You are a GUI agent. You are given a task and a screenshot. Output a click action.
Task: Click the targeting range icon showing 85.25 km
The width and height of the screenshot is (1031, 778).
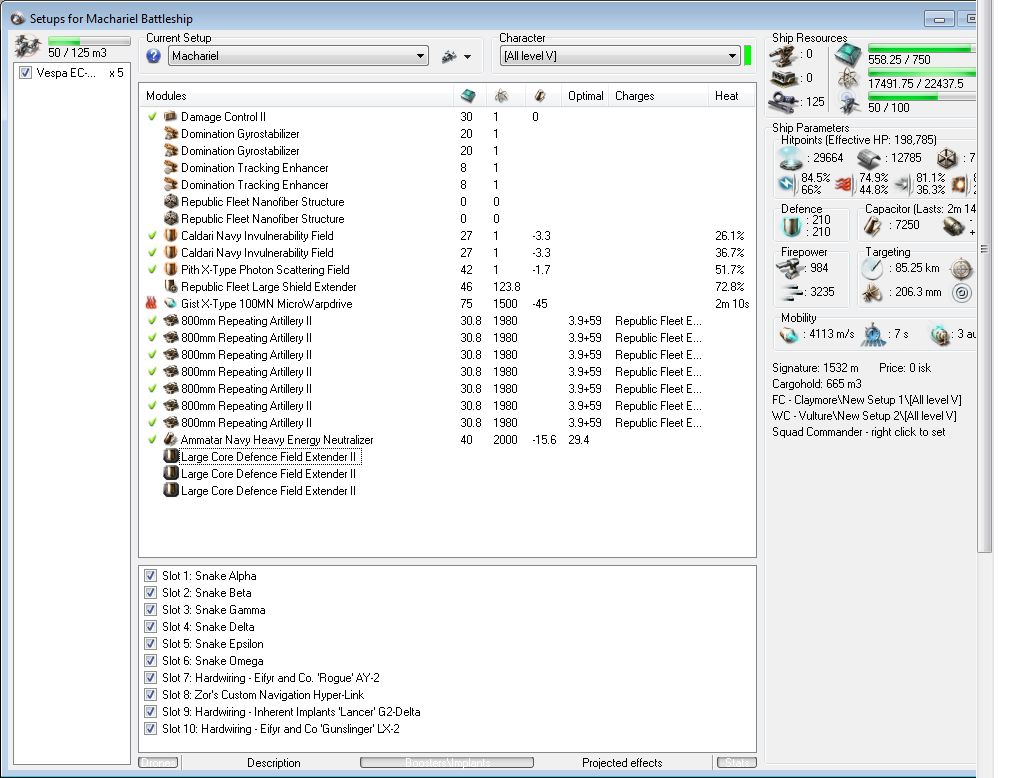click(873, 268)
